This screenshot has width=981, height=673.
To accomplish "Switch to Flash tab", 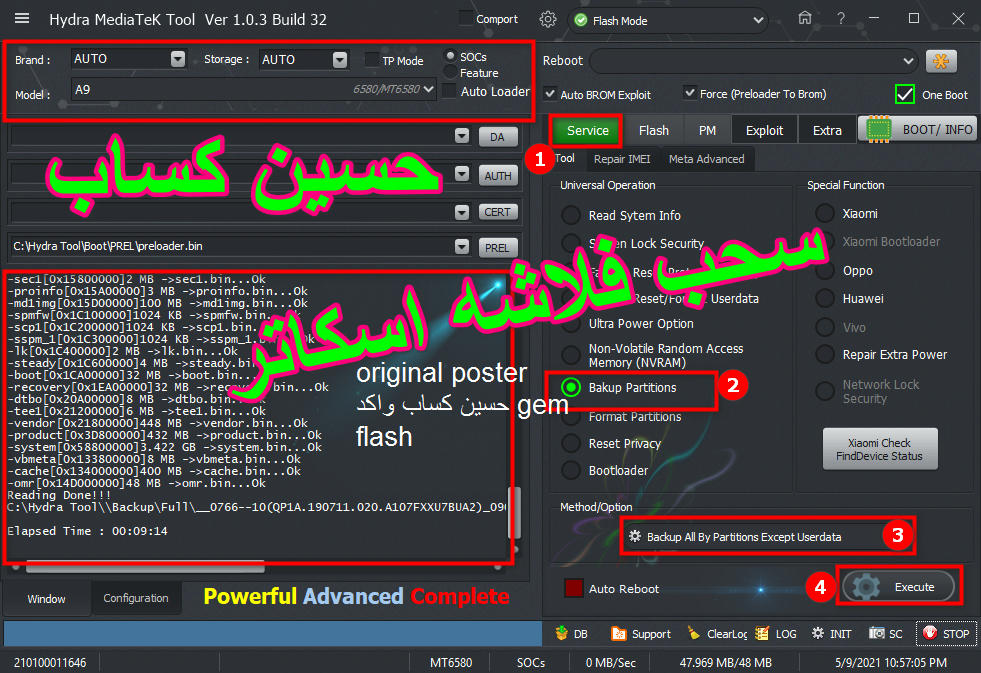I will (x=654, y=130).
